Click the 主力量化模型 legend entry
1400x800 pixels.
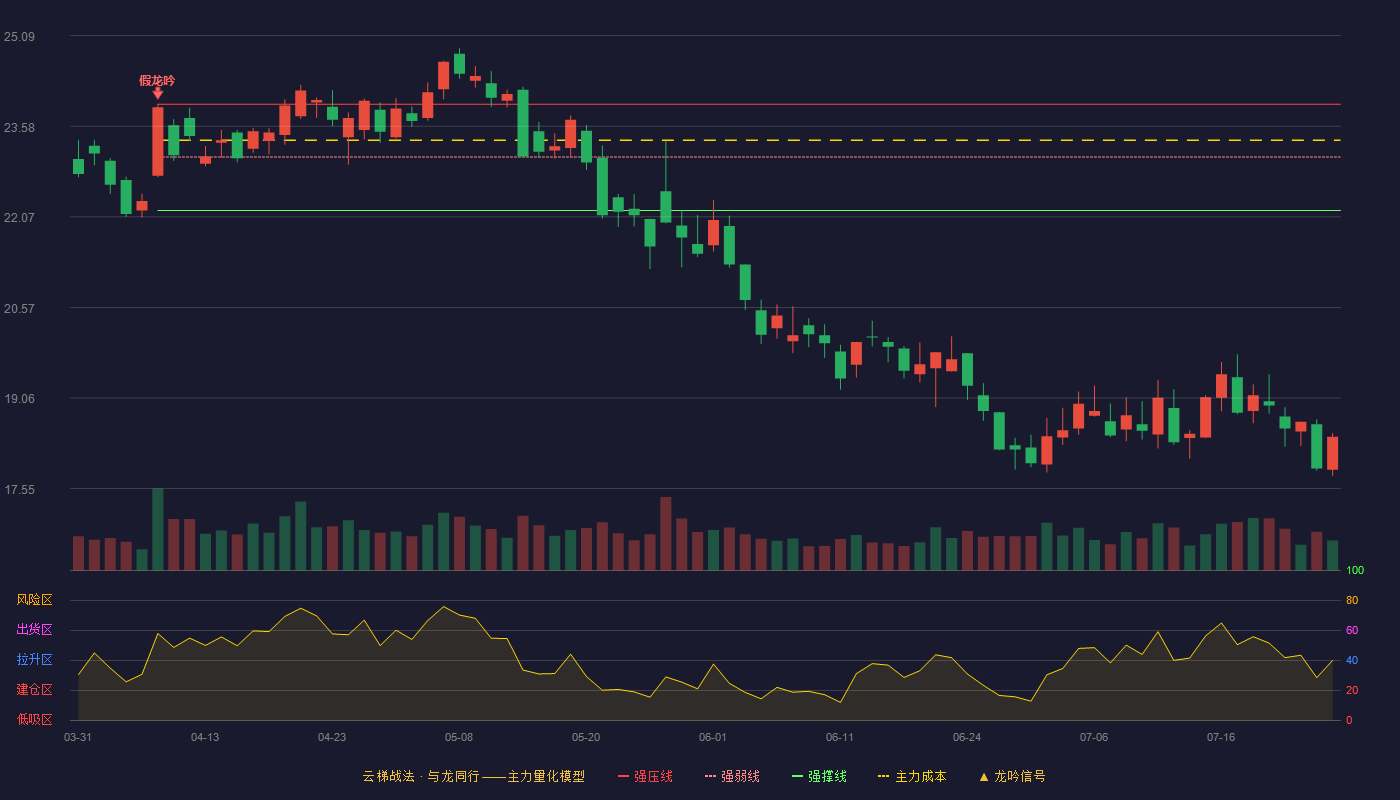click(x=546, y=776)
